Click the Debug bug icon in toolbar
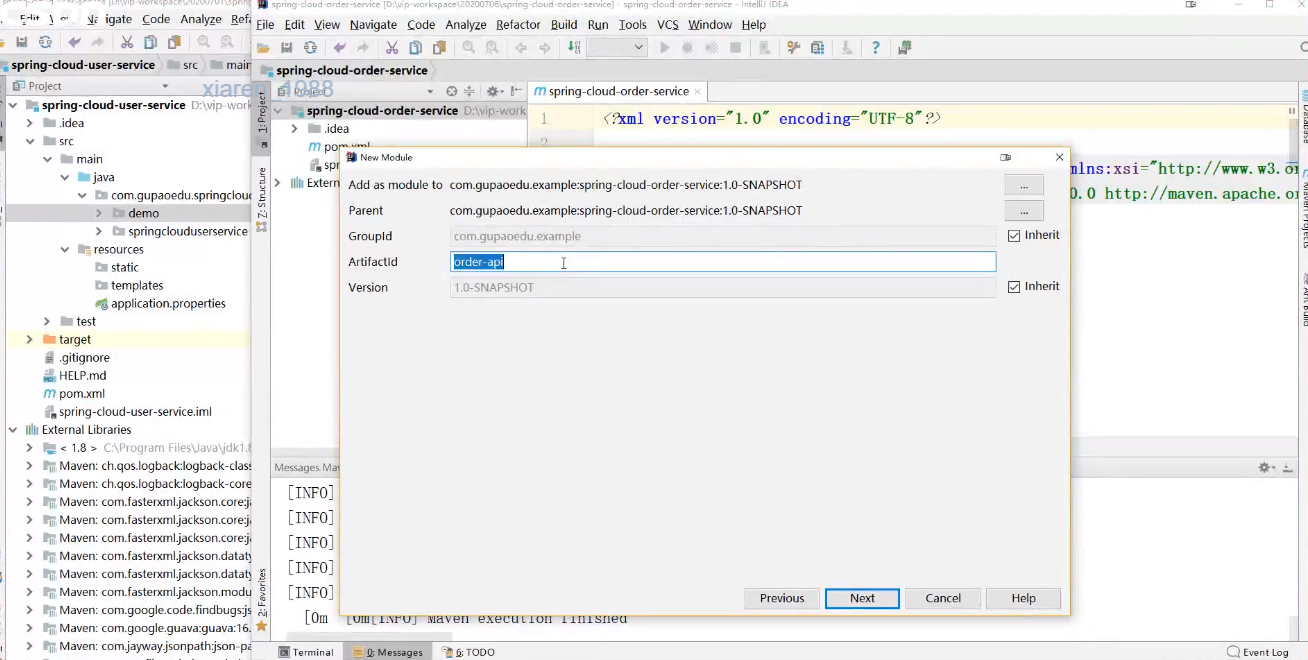 pos(688,48)
